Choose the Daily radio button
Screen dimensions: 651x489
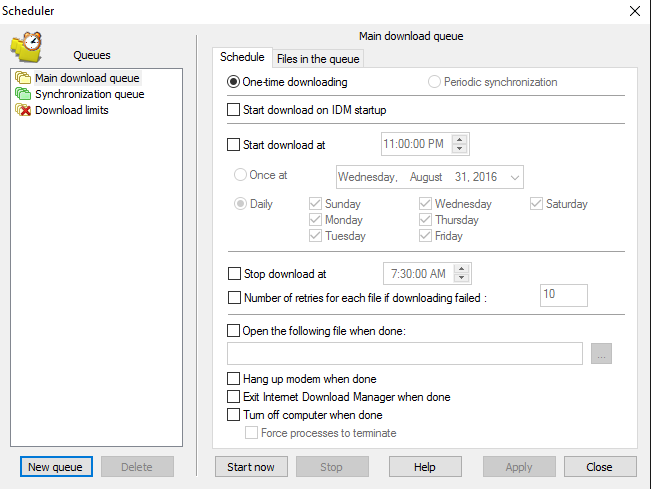pos(240,204)
